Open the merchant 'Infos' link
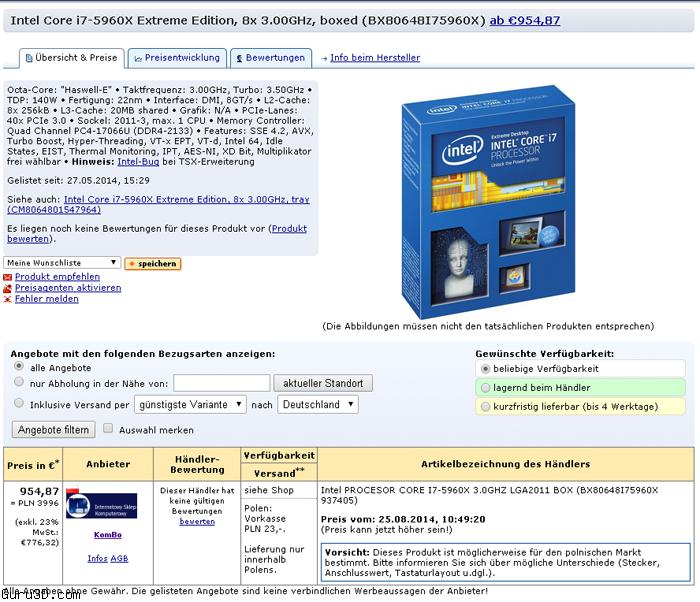This screenshot has width=700, height=602. pyautogui.click(x=97, y=559)
